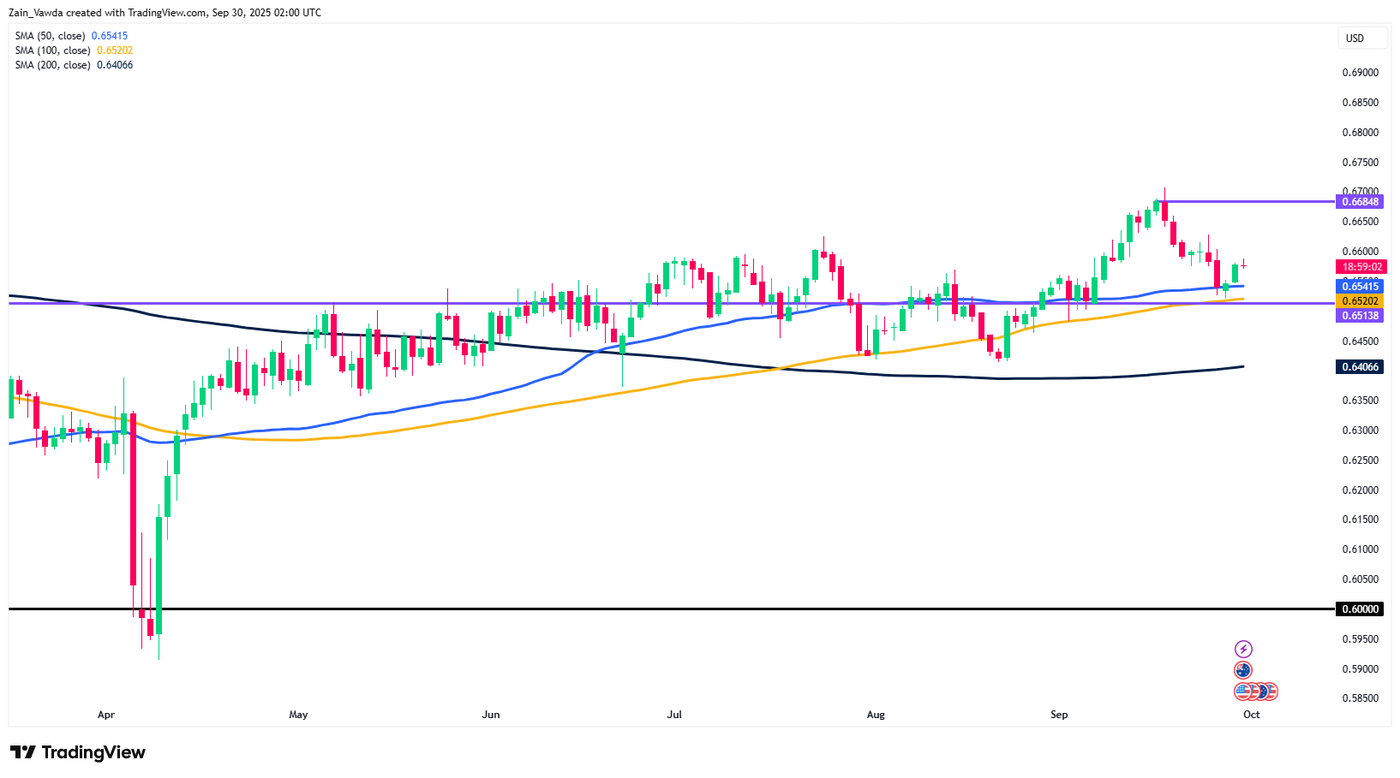1400x778 pixels.
Task: Click the blue 0.65415 SMA price label
Action: (1361, 286)
